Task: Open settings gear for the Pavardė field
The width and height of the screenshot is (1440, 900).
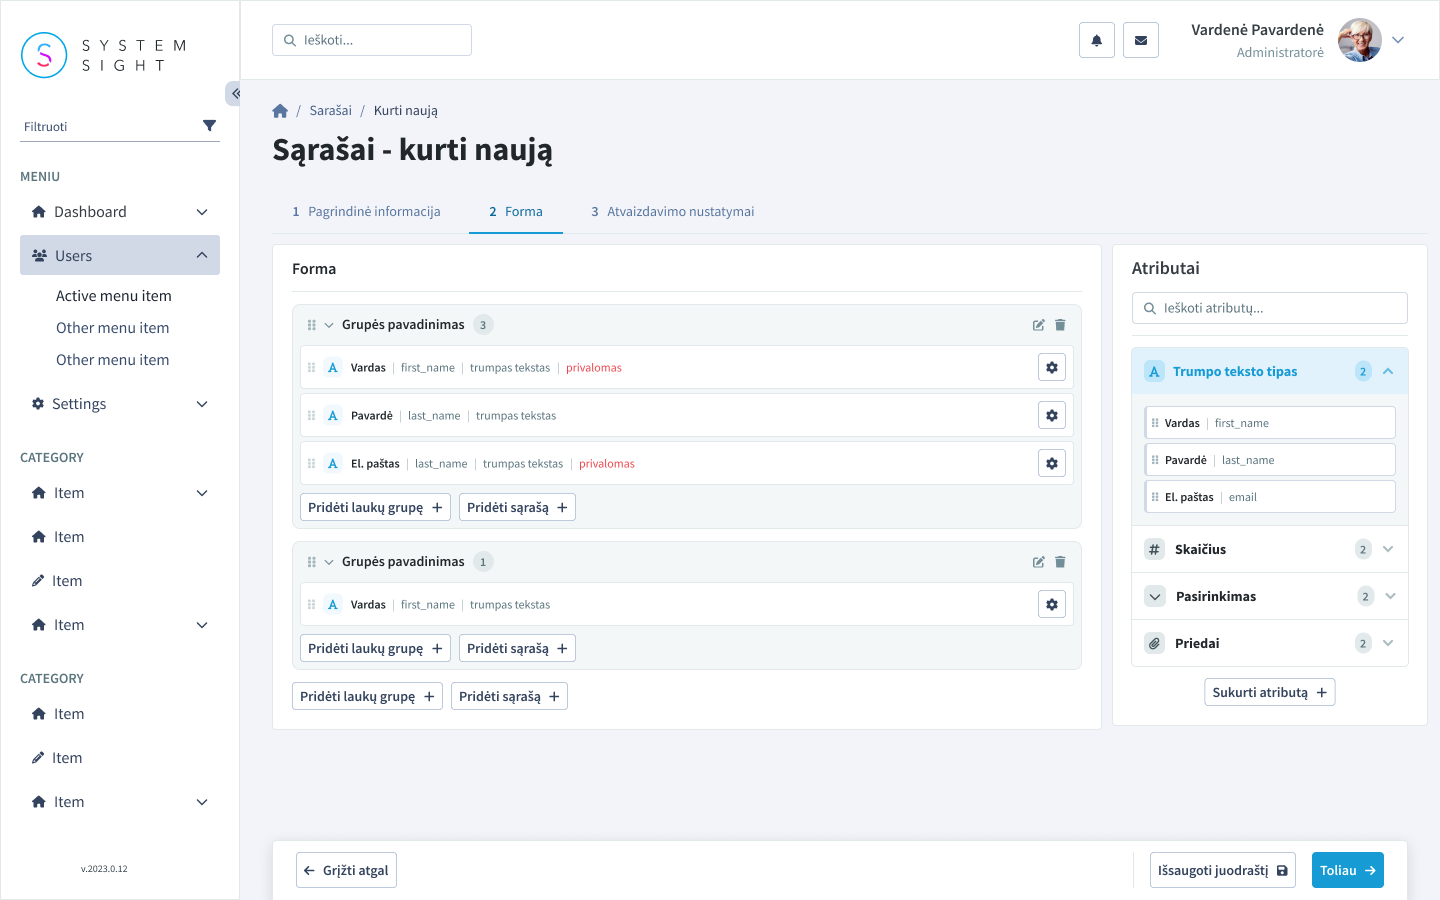Action: [x=1052, y=415]
